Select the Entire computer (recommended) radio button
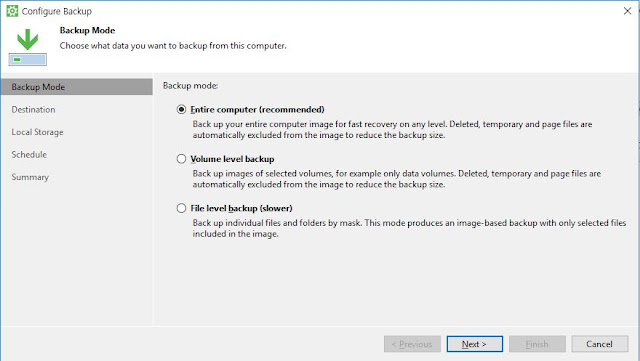 coord(181,109)
